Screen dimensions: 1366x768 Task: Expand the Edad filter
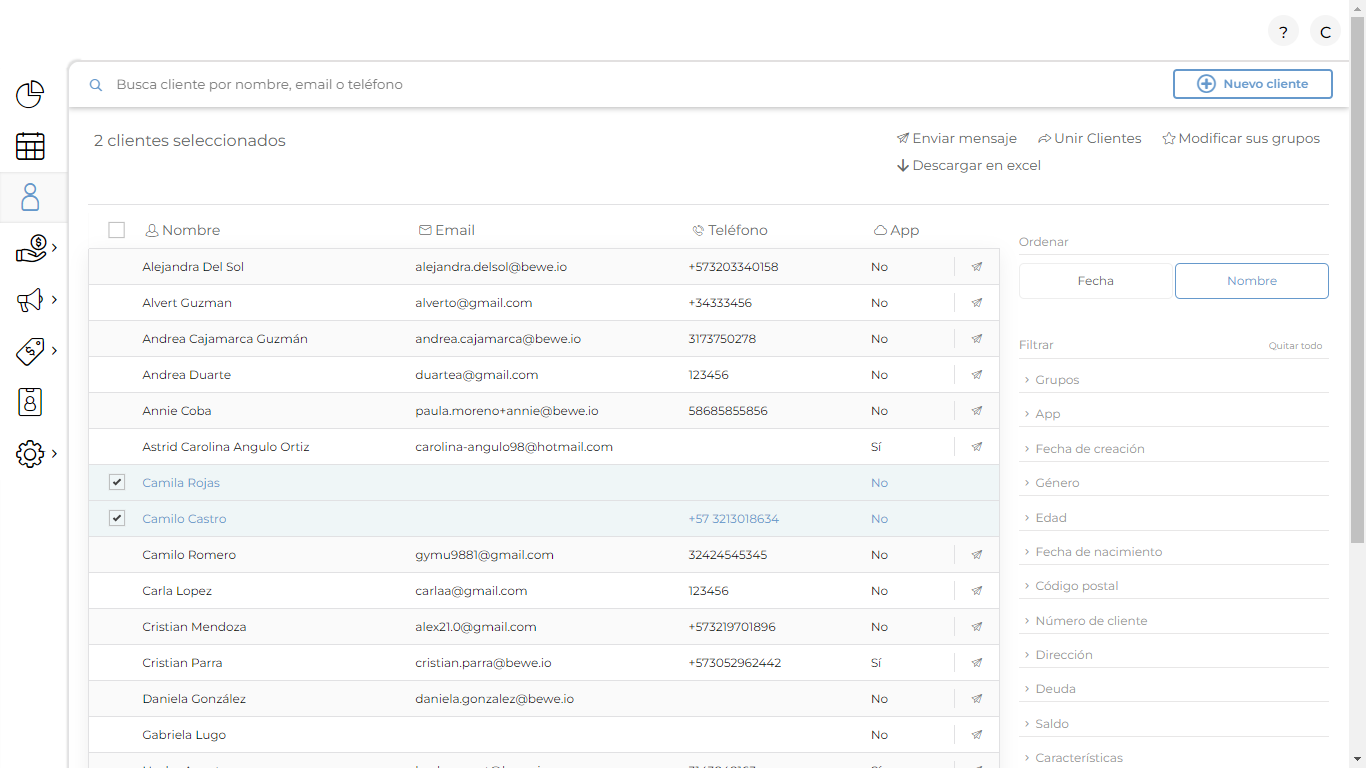pos(1173,518)
